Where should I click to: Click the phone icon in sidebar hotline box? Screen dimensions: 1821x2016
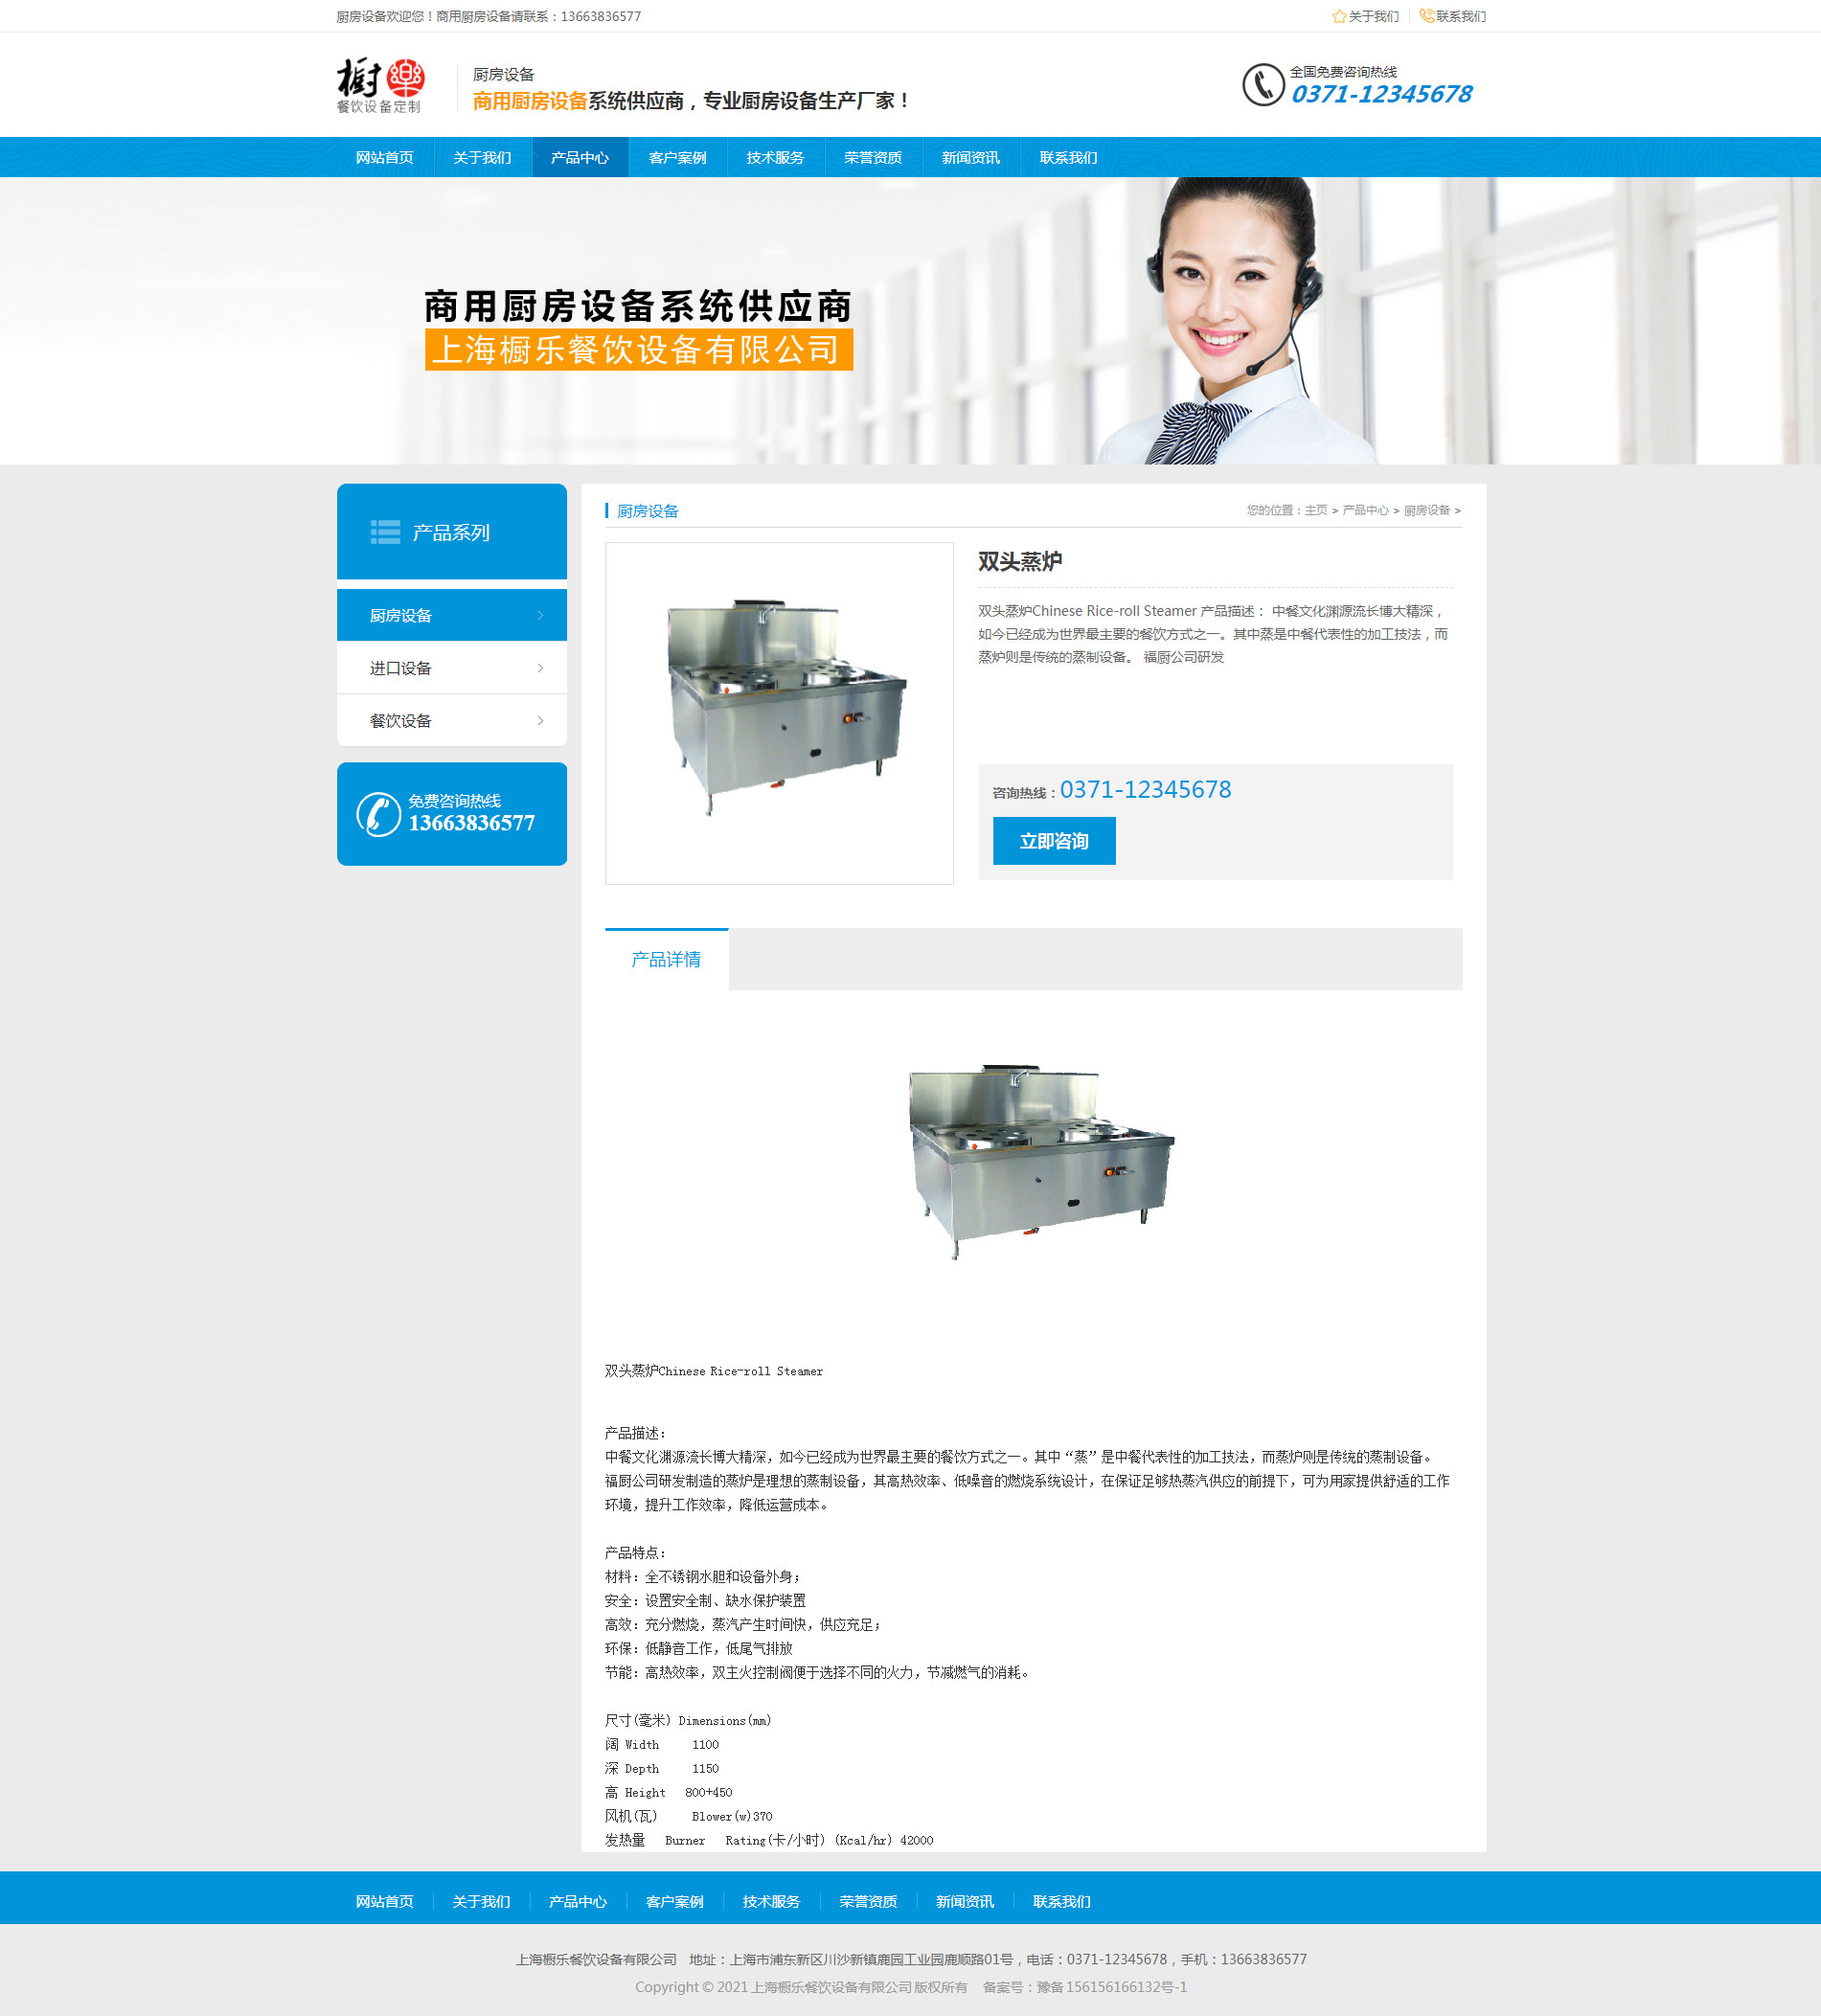coord(378,814)
